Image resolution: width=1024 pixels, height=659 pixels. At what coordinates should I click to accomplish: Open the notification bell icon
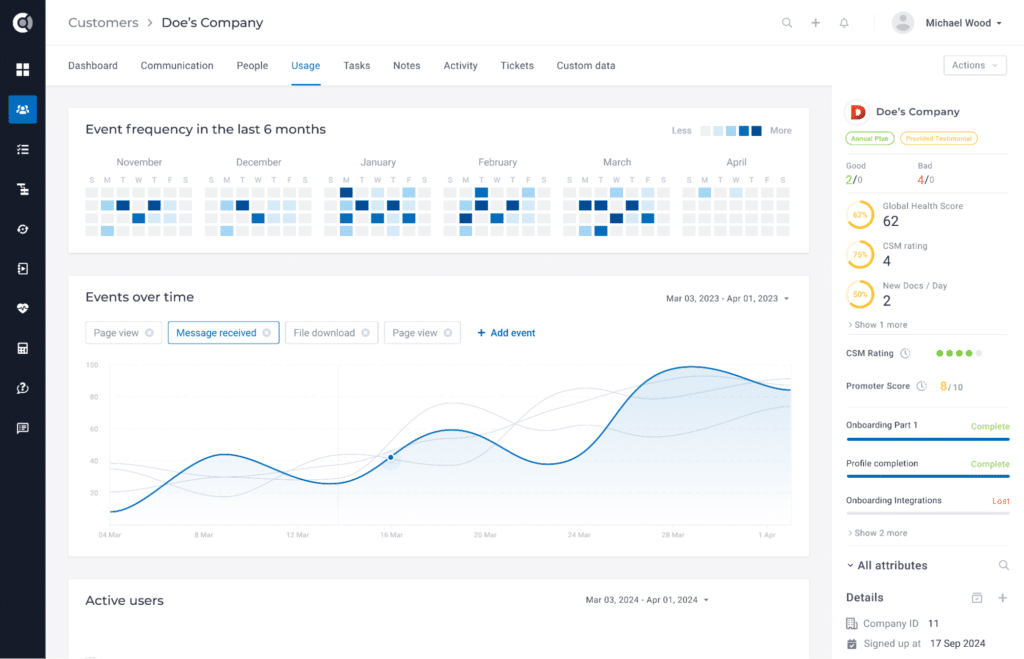point(843,22)
